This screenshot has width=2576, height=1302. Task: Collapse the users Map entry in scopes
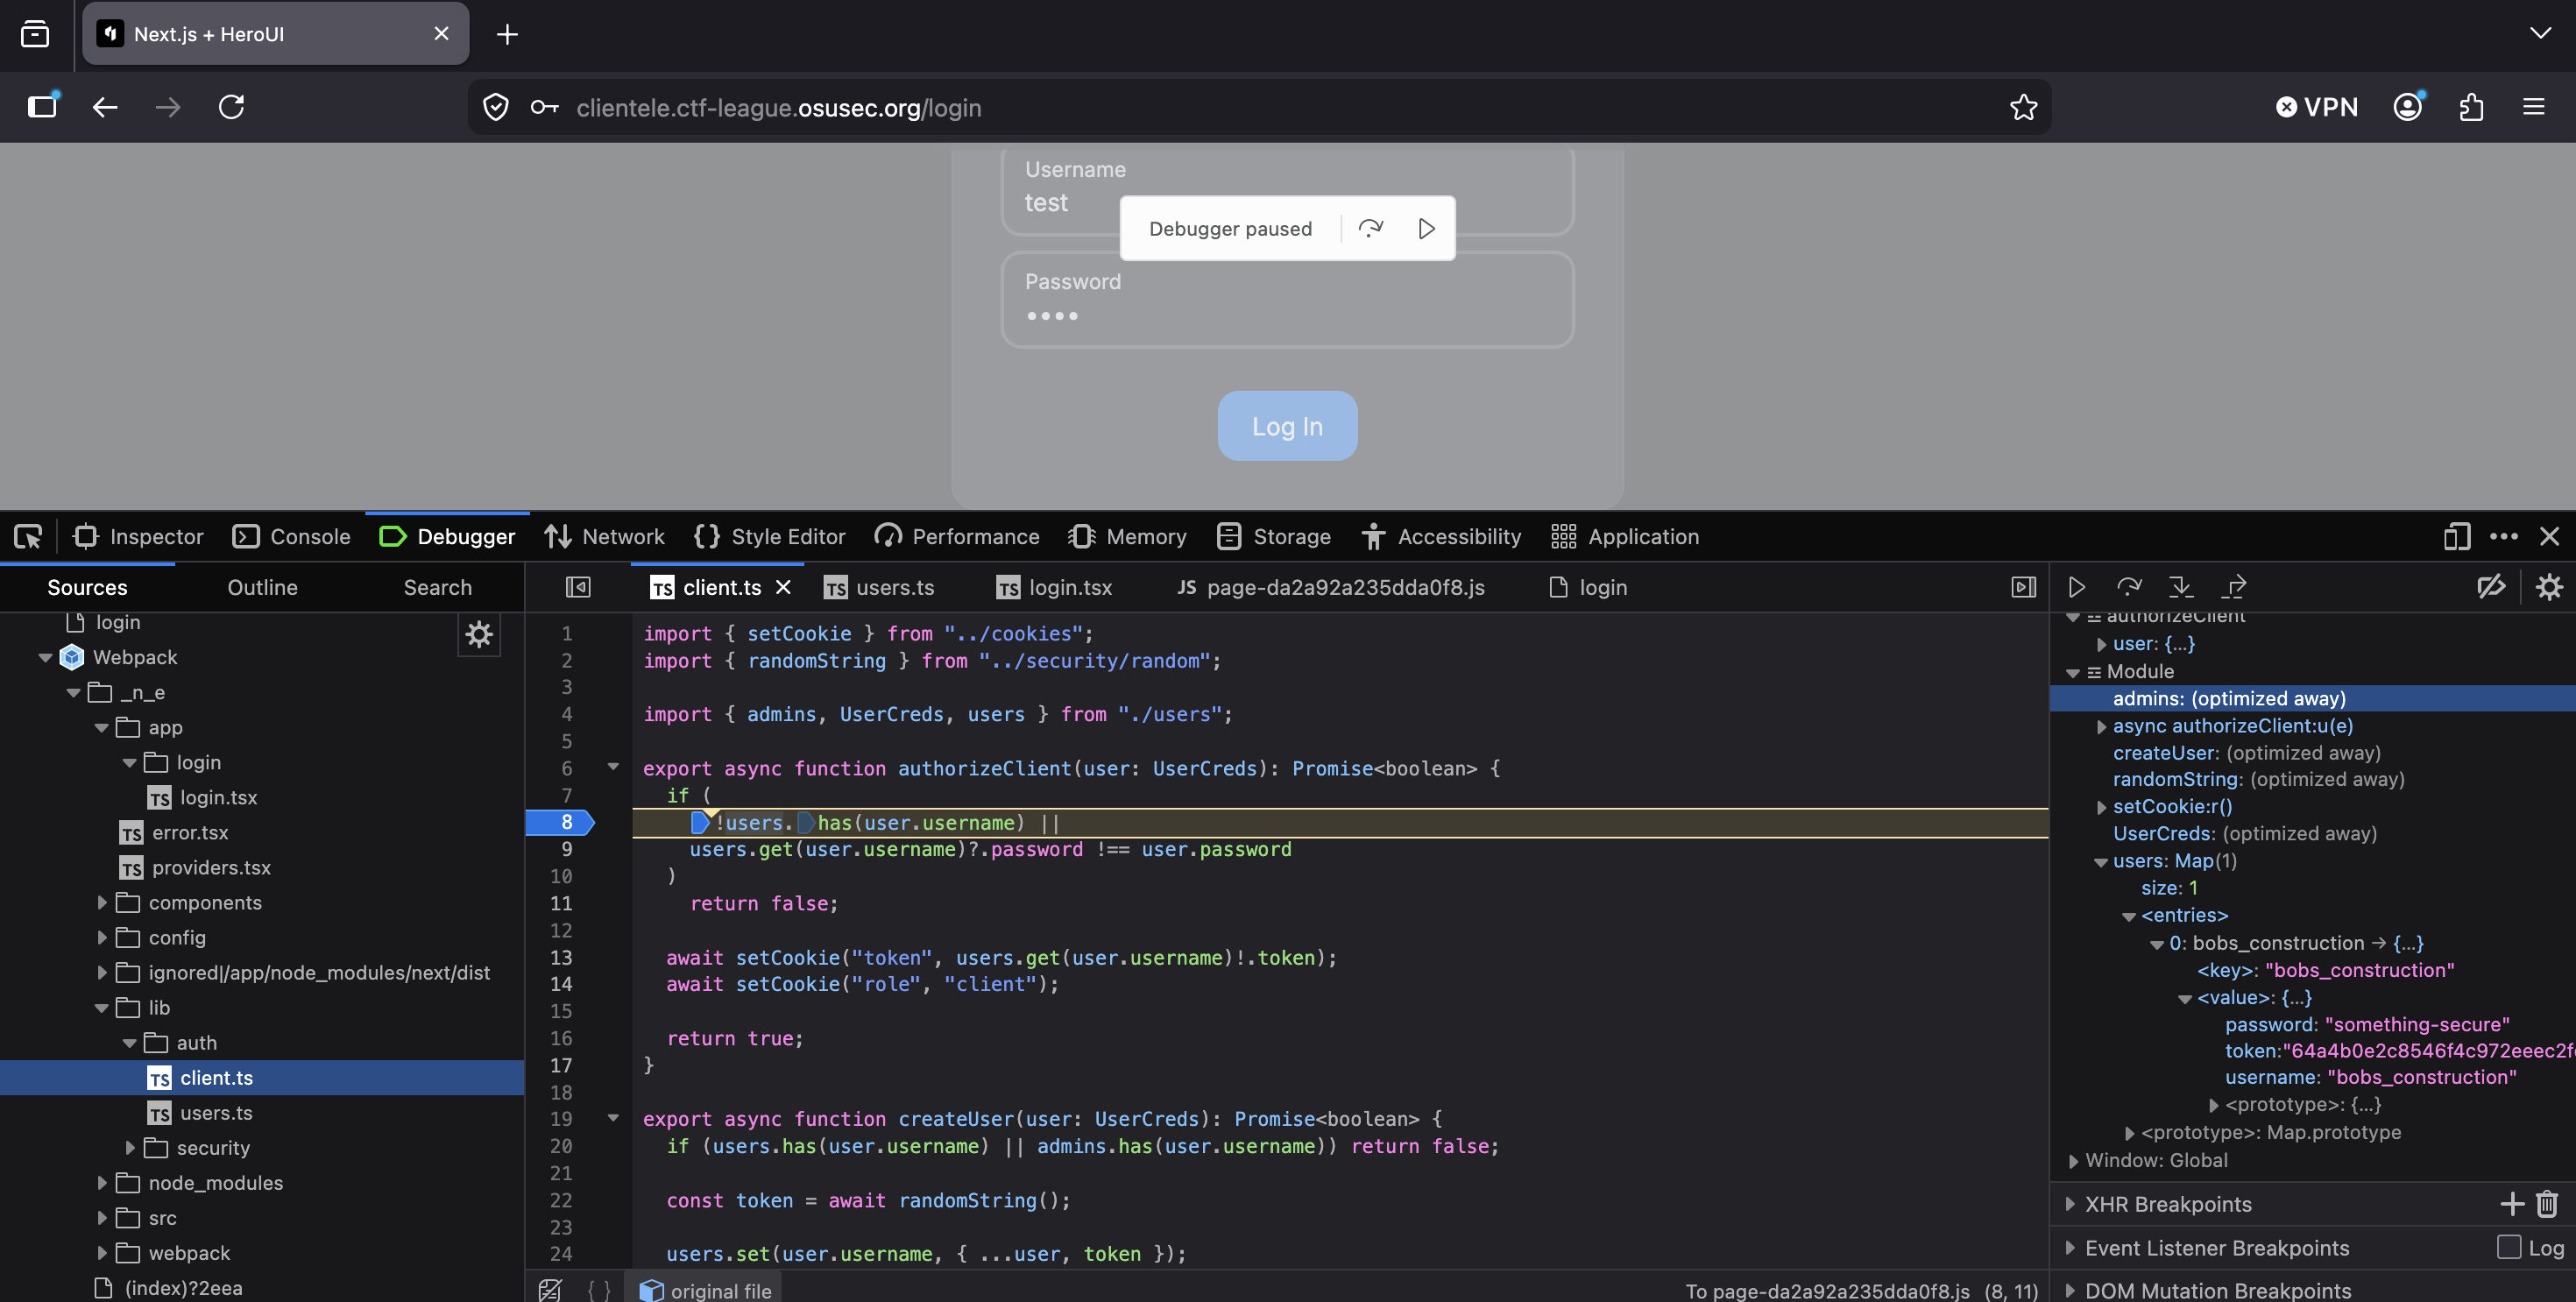pos(2099,860)
